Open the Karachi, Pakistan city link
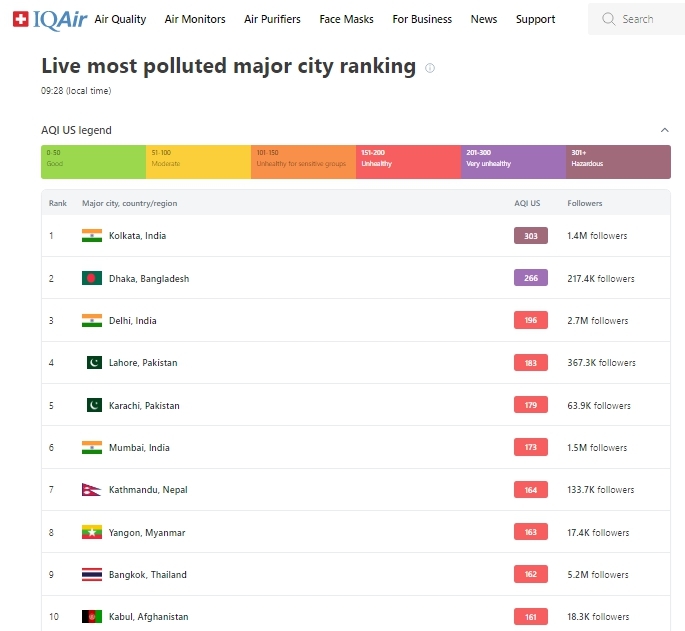 pos(144,406)
